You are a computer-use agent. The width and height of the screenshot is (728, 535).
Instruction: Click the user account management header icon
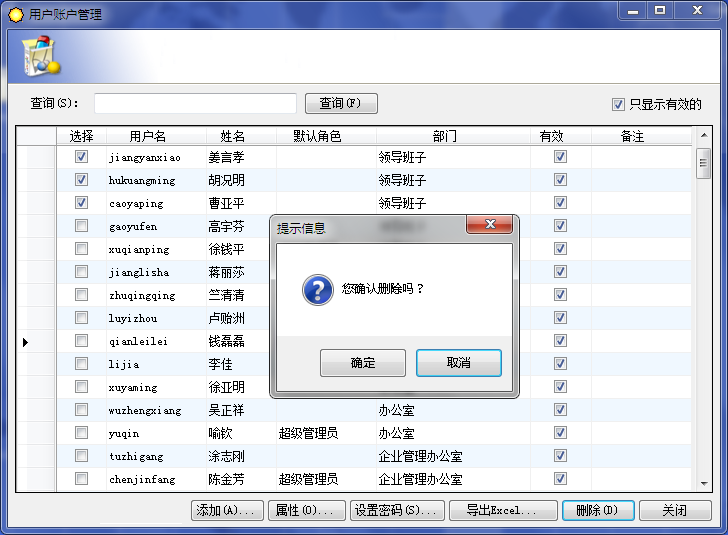41,56
